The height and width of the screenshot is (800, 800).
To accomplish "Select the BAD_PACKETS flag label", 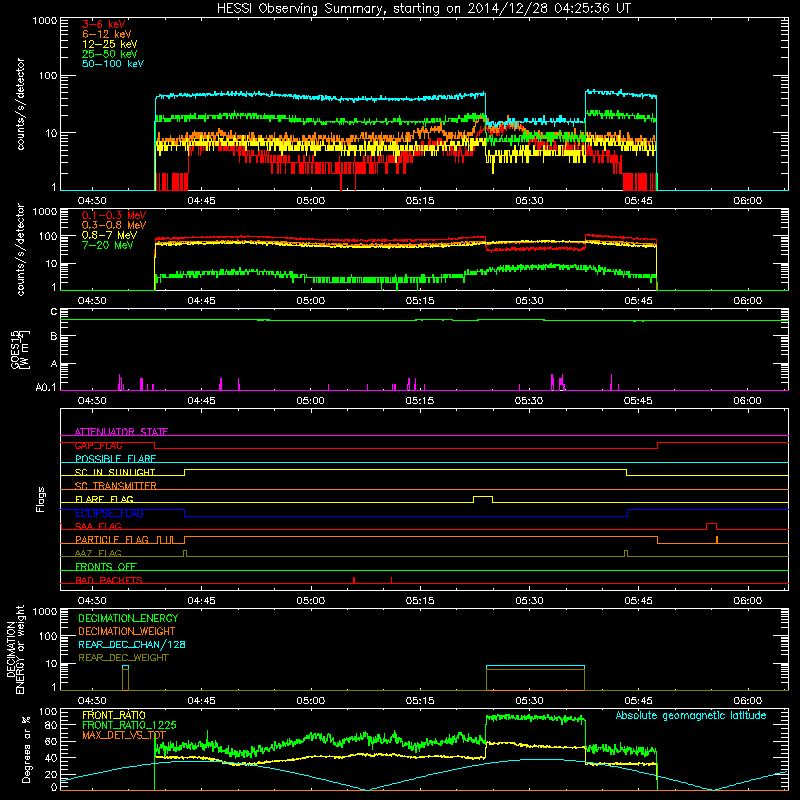I will (109, 580).
